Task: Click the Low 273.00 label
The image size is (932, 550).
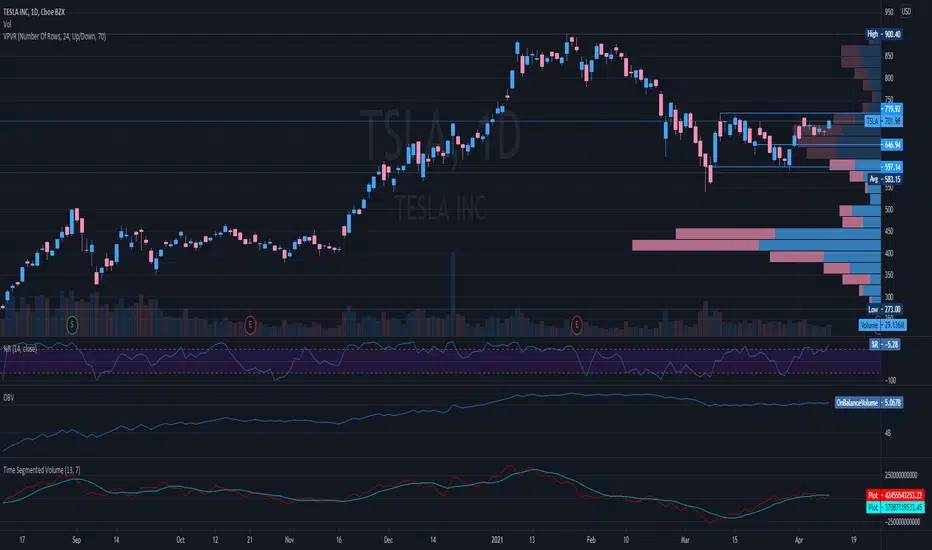Action: [884, 309]
